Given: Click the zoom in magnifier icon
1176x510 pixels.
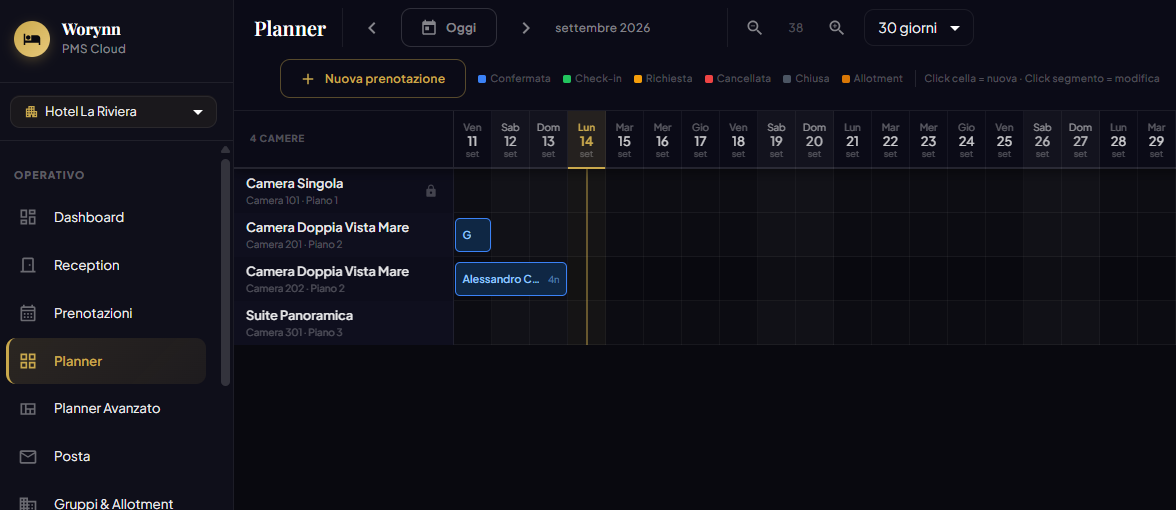Looking at the screenshot, I should [x=836, y=28].
